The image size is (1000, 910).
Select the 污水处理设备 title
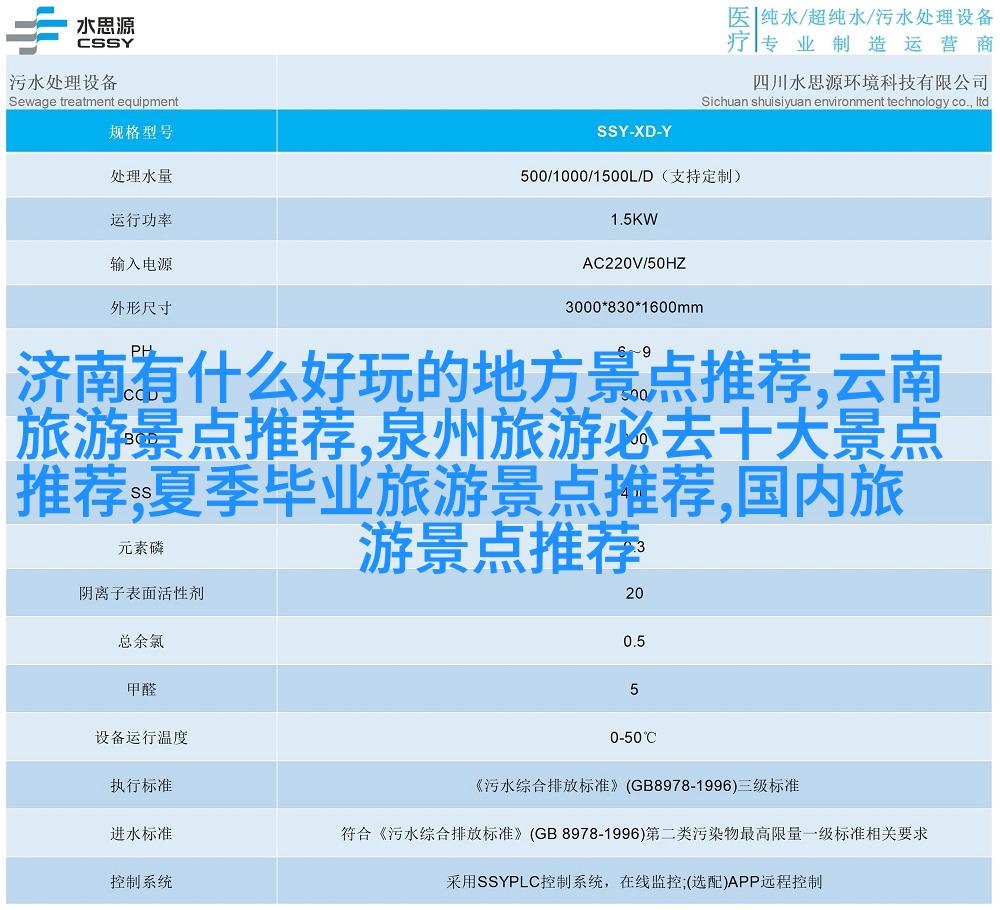point(63,82)
